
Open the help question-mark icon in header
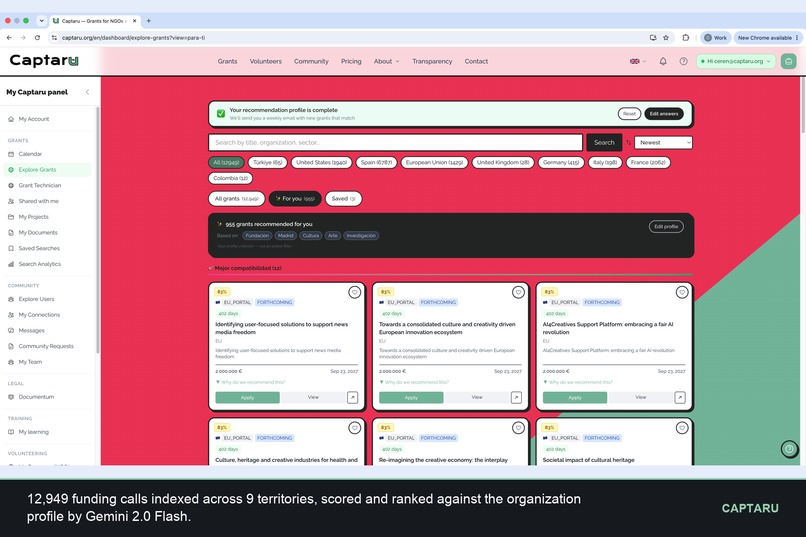[683, 61]
